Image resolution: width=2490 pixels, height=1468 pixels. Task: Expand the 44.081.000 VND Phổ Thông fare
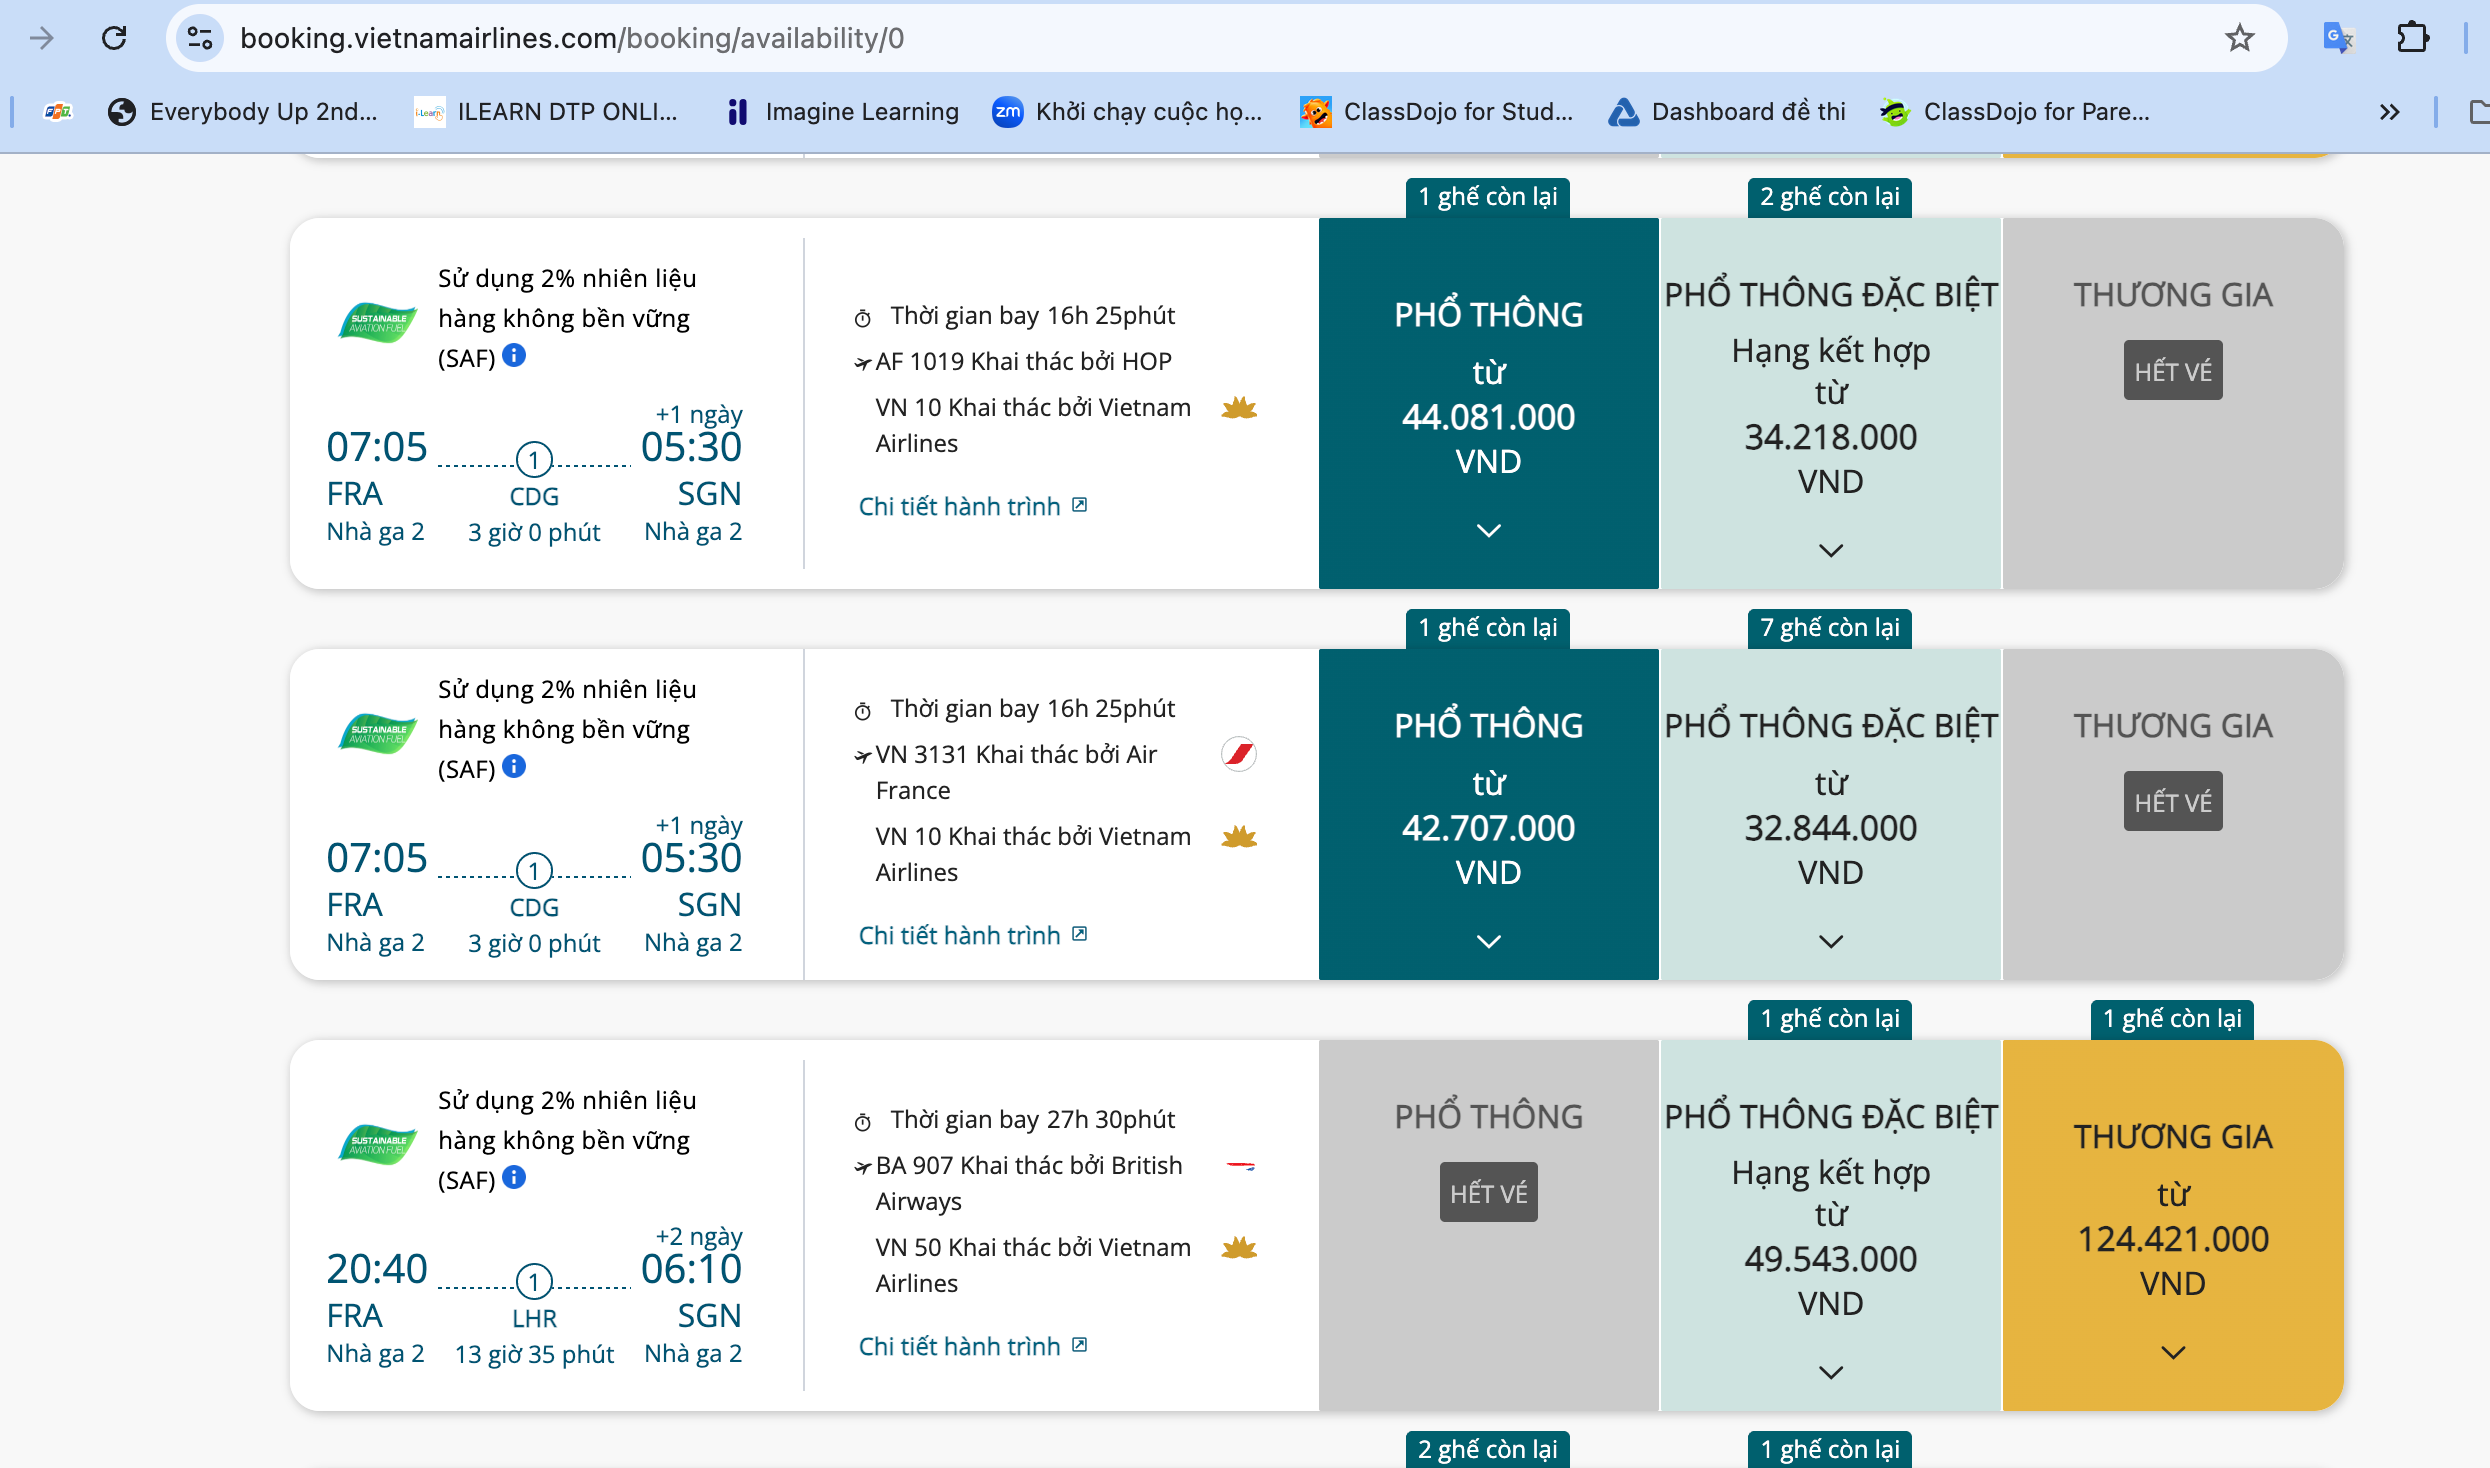[1488, 531]
